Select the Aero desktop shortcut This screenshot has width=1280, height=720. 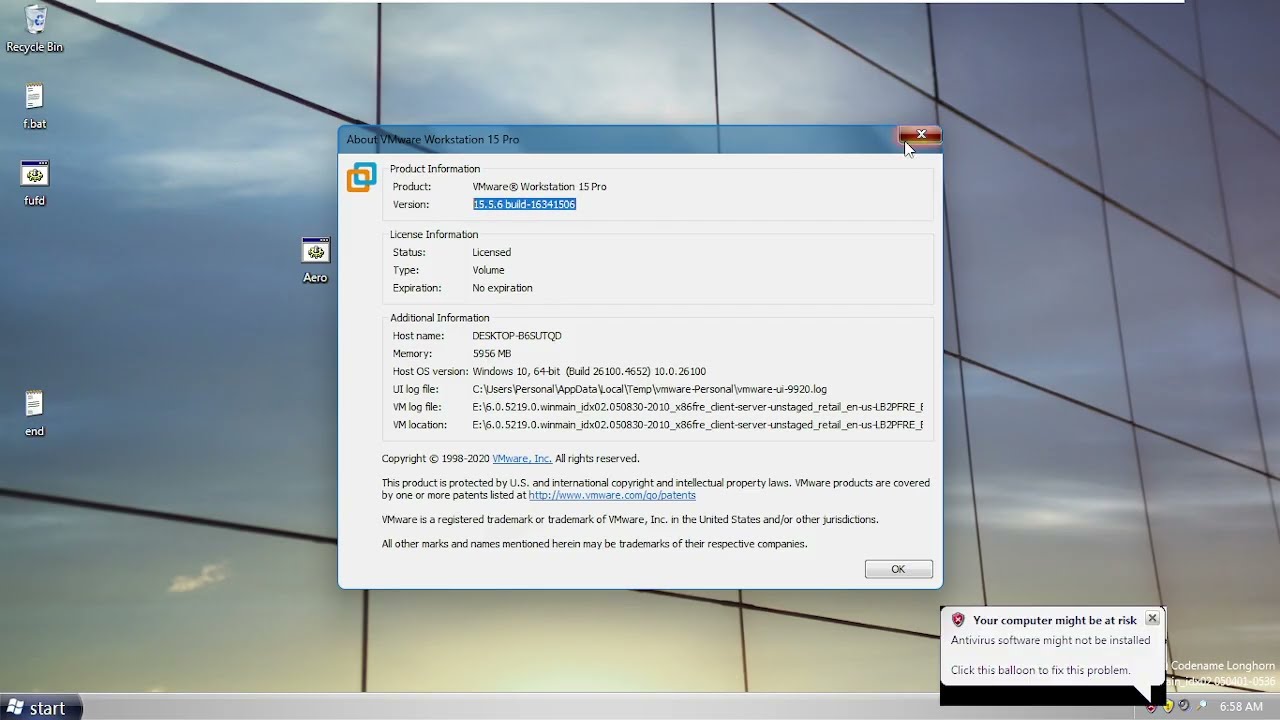[315, 260]
